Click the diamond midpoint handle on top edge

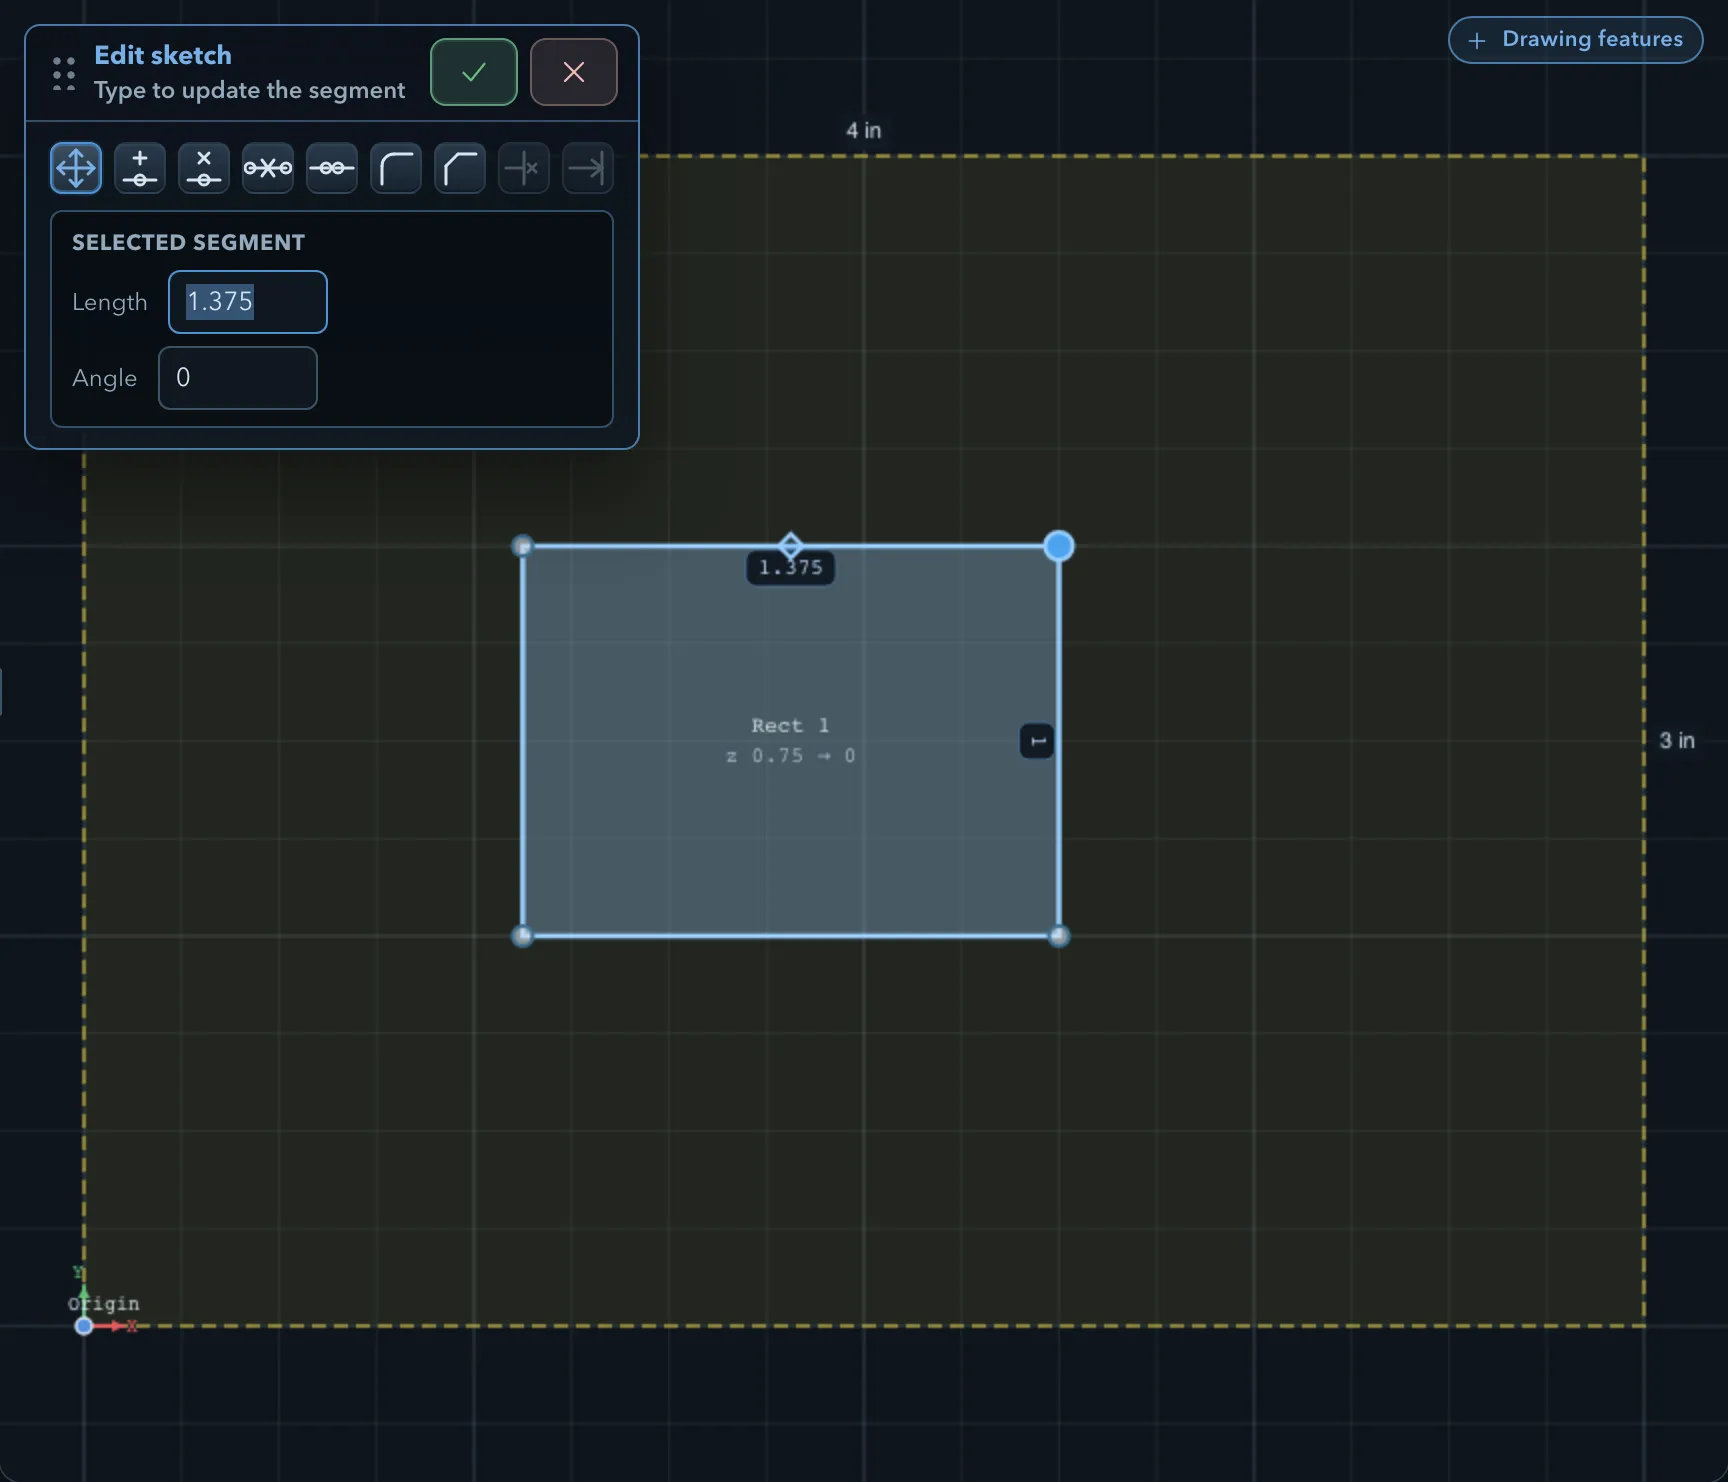pos(791,546)
